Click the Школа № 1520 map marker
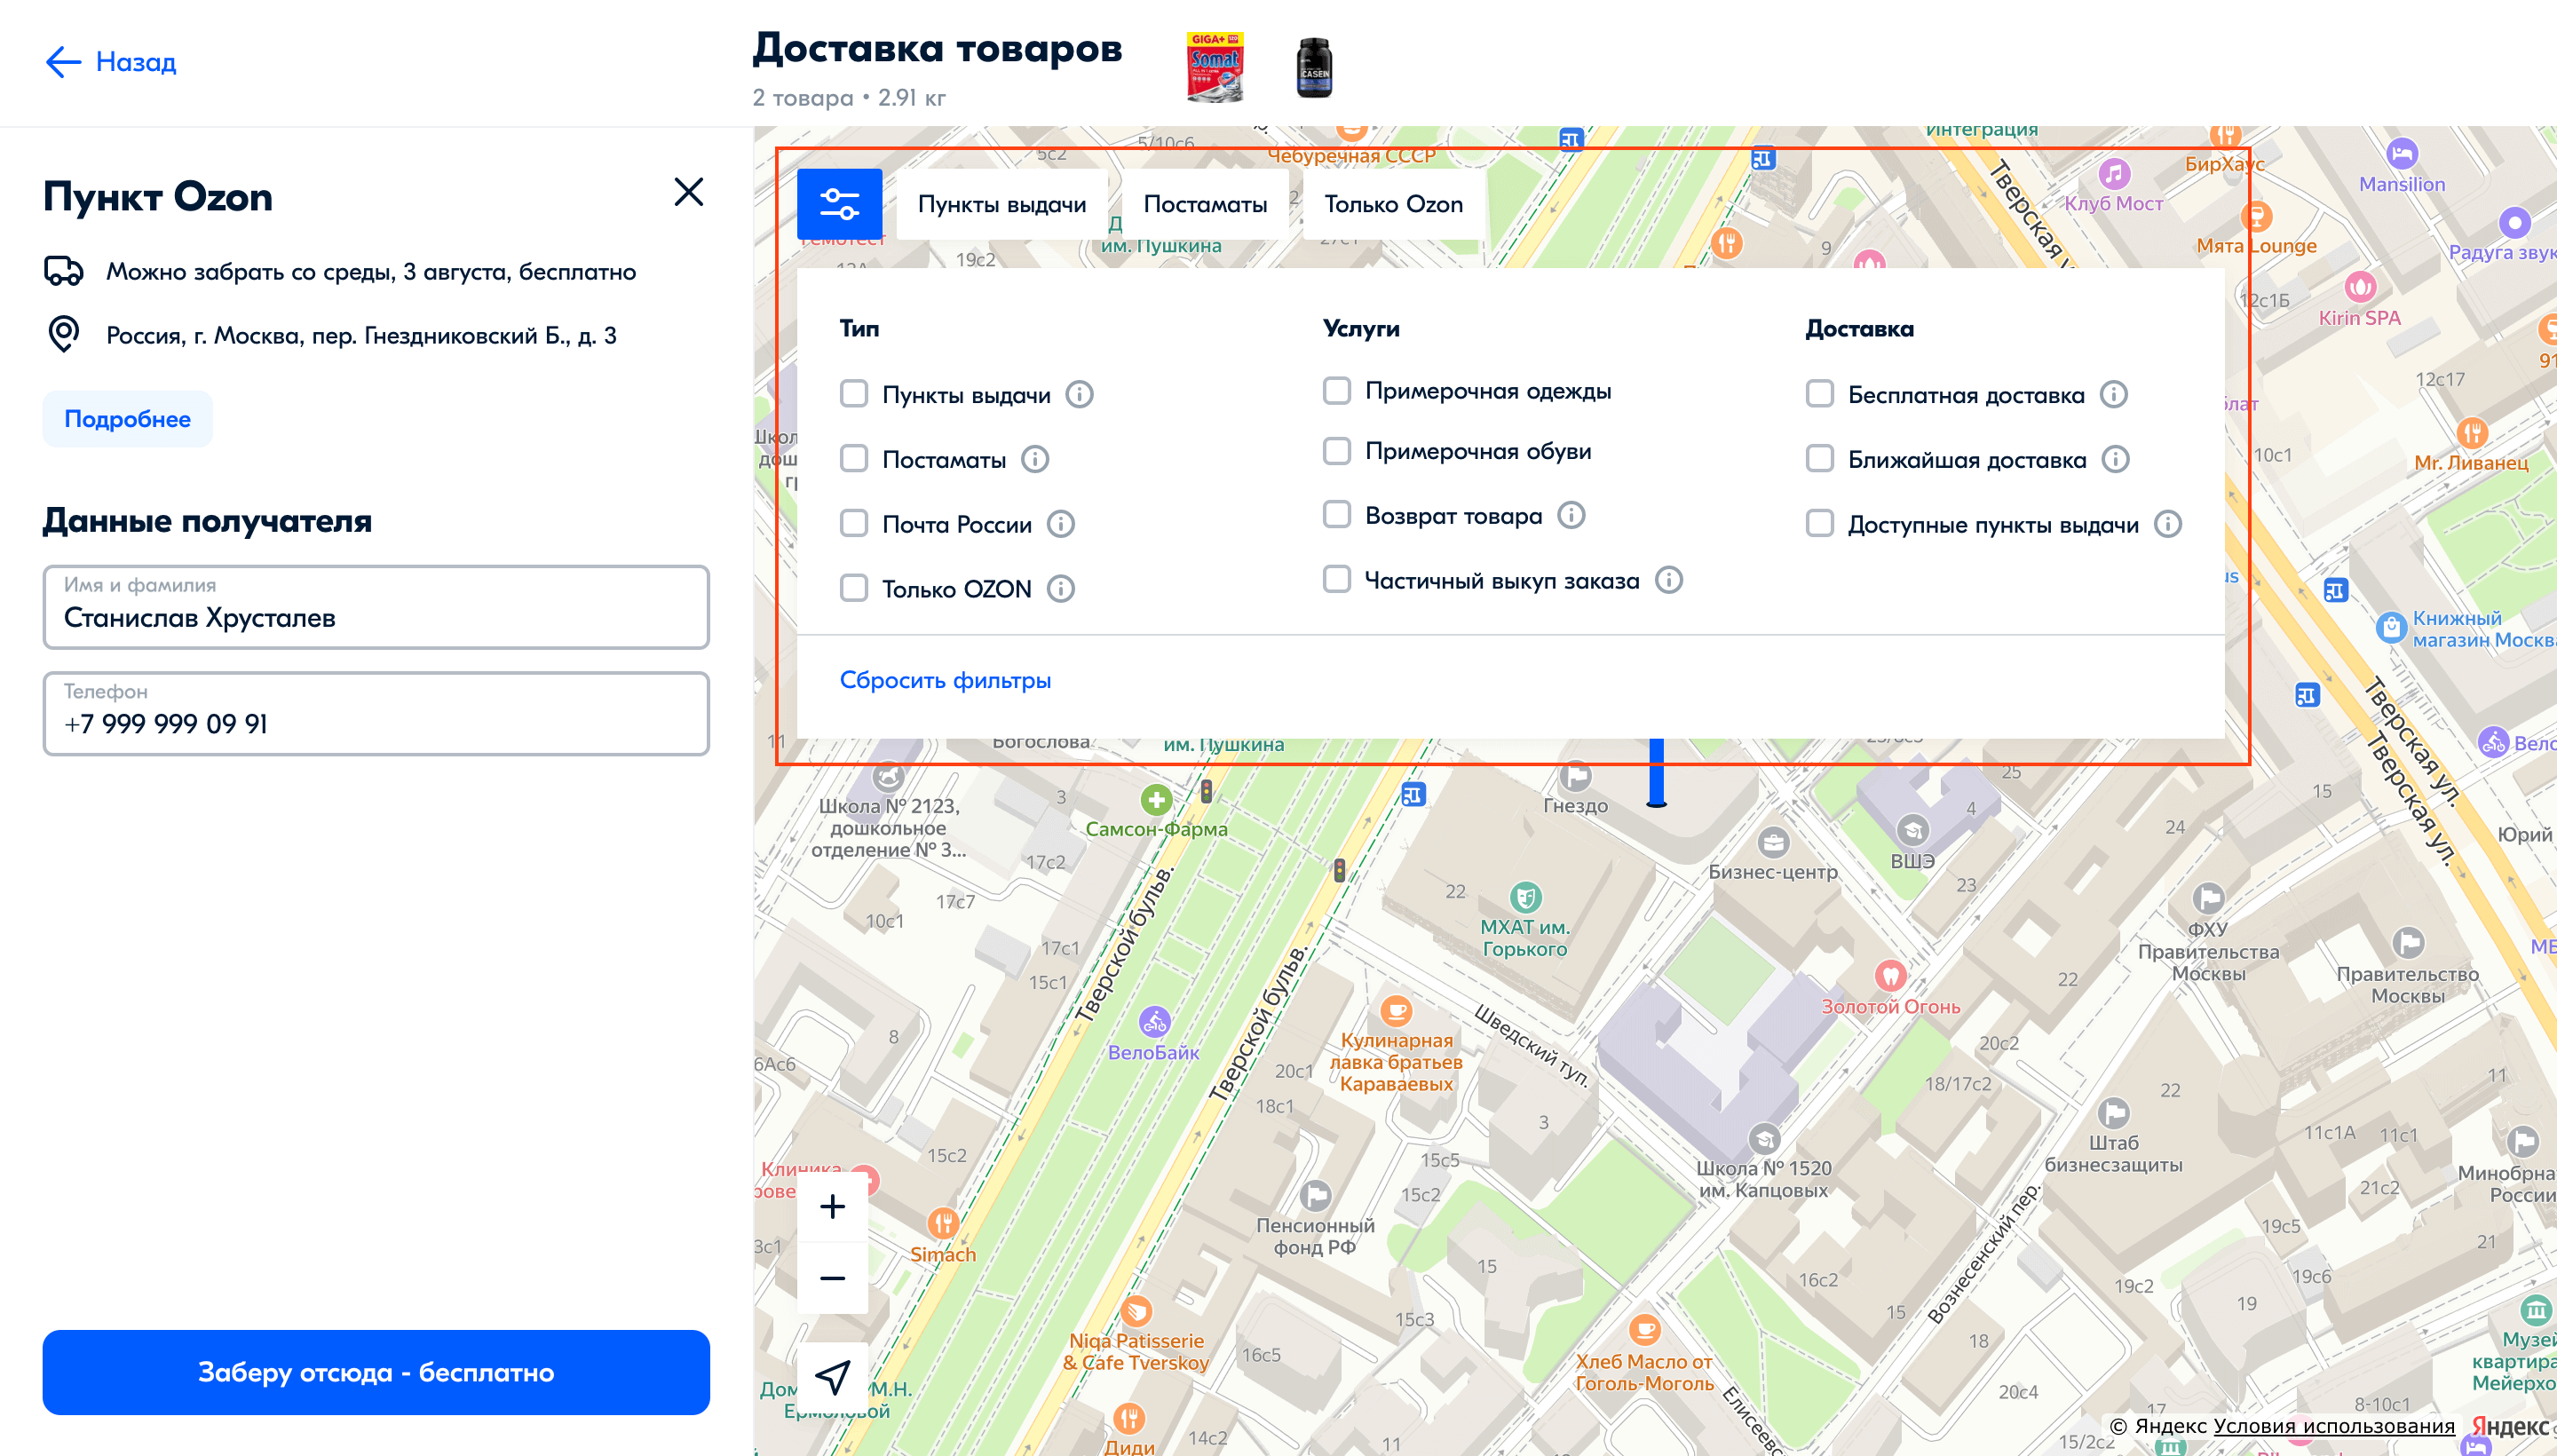This screenshot has height=1456, width=2557. pyautogui.click(x=1764, y=1138)
